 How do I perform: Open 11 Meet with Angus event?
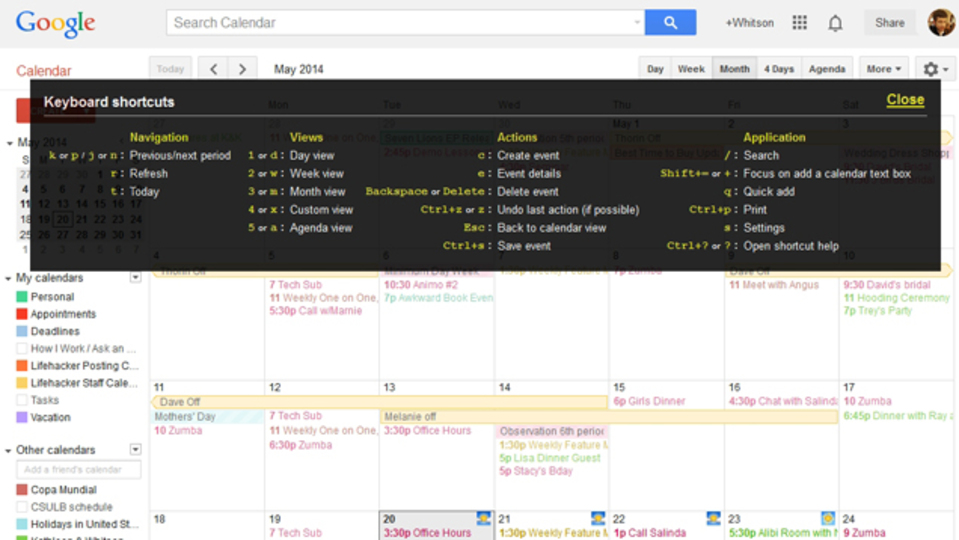pos(774,284)
